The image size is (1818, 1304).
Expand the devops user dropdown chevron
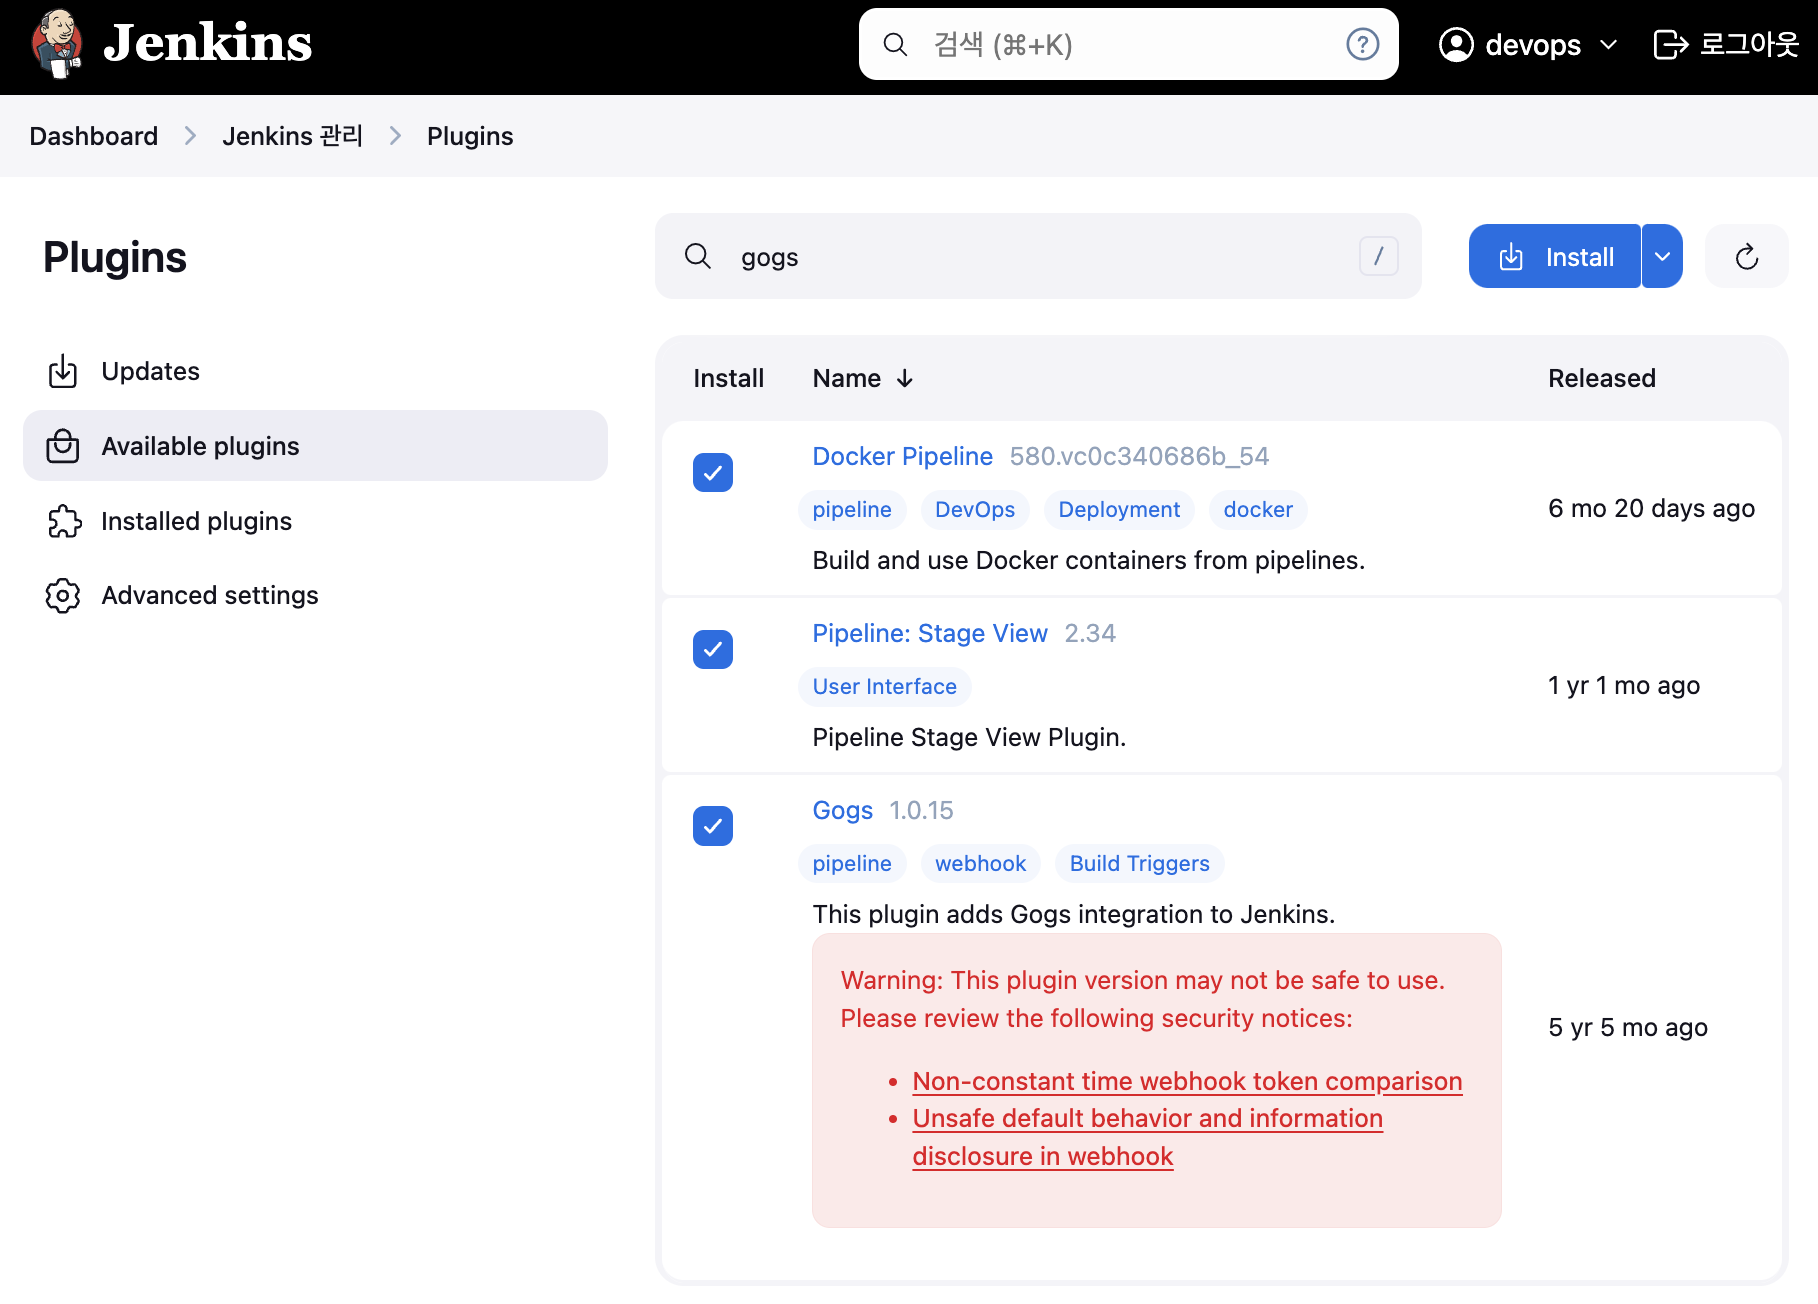coord(1608,45)
